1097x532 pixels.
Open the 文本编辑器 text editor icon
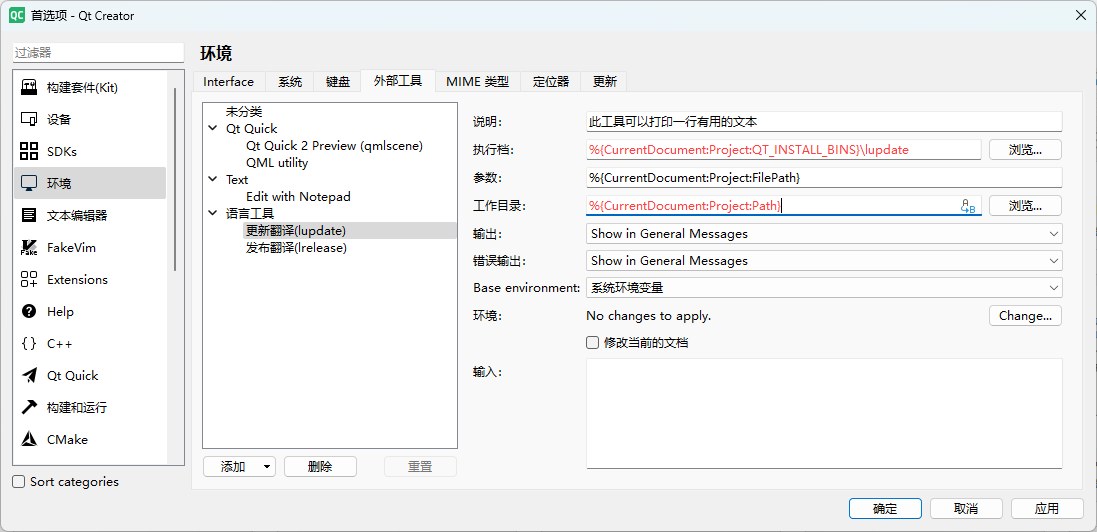tap(29, 215)
